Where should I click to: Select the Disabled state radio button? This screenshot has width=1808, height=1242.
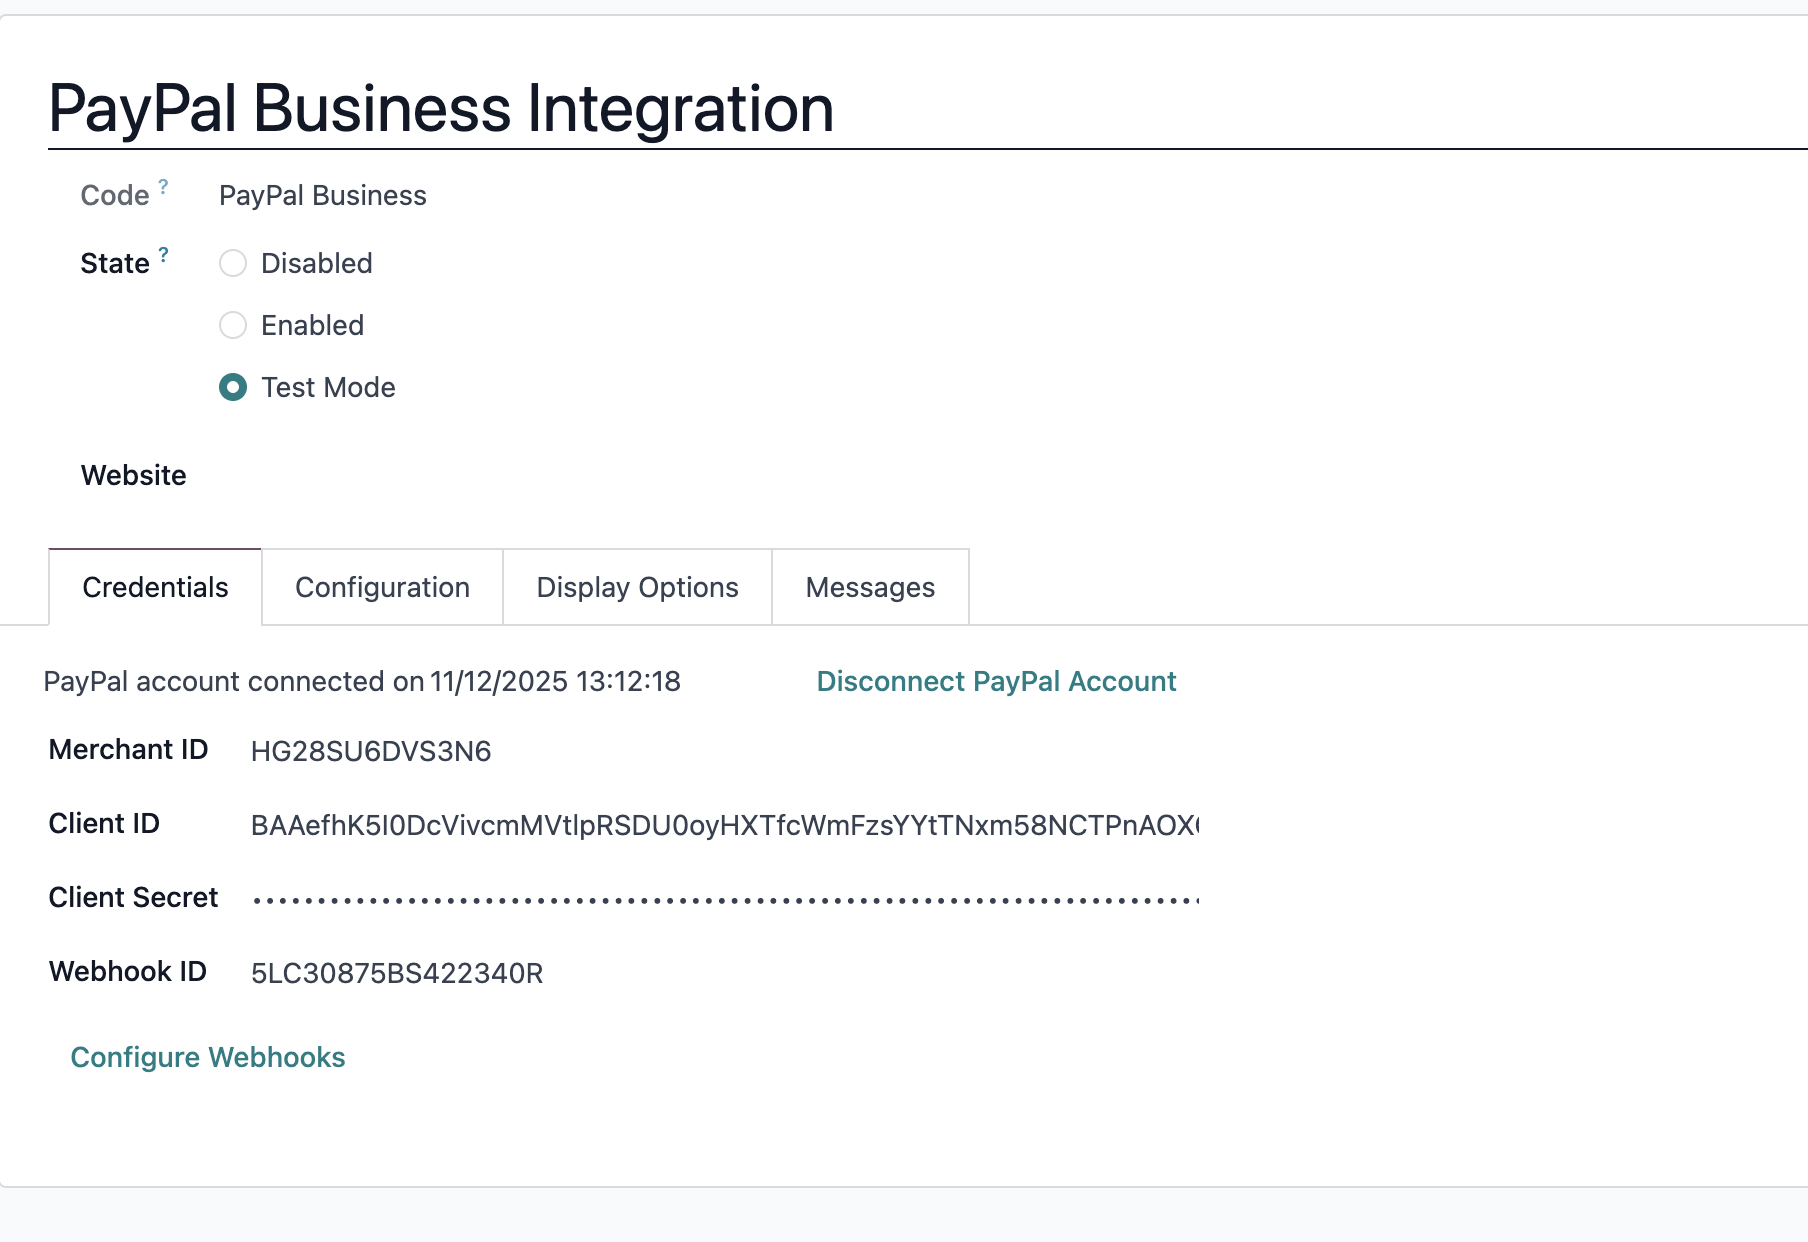point(233,263)
